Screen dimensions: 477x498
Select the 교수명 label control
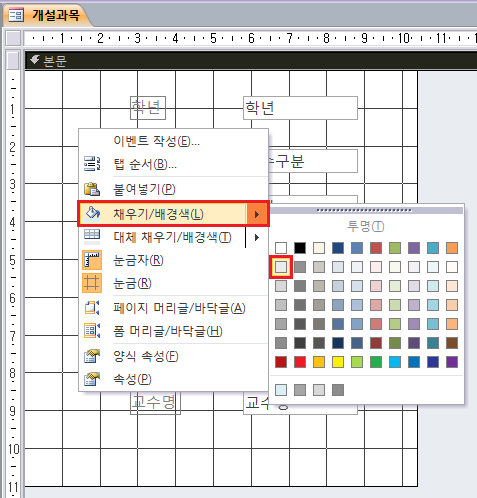click(x=155, y=403)
